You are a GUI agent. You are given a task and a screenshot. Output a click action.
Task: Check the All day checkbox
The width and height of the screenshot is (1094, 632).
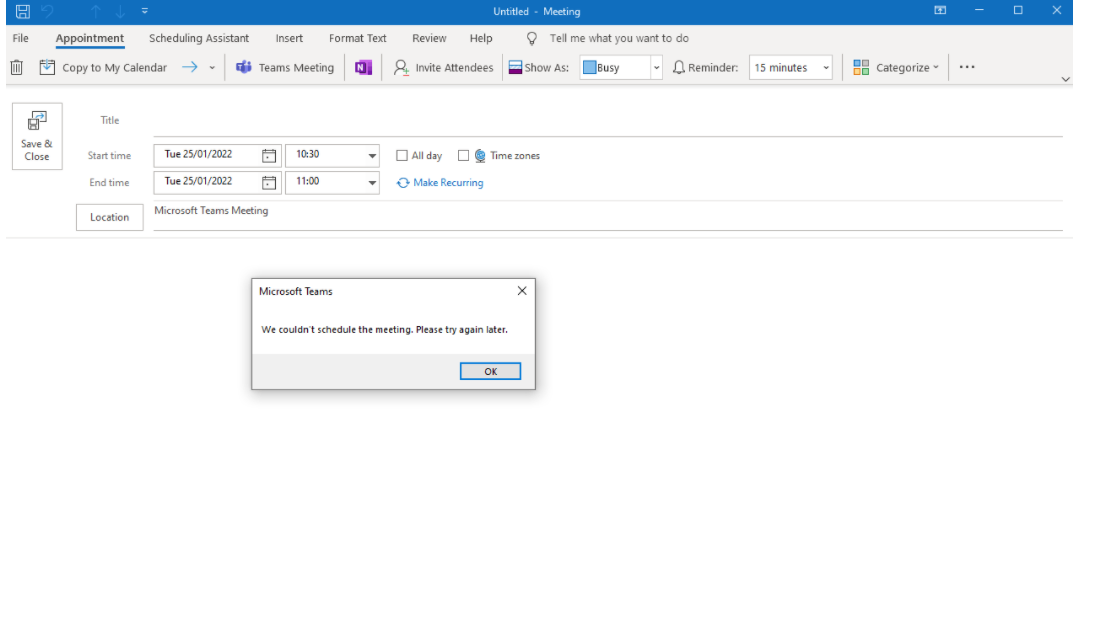click(402, 156)
